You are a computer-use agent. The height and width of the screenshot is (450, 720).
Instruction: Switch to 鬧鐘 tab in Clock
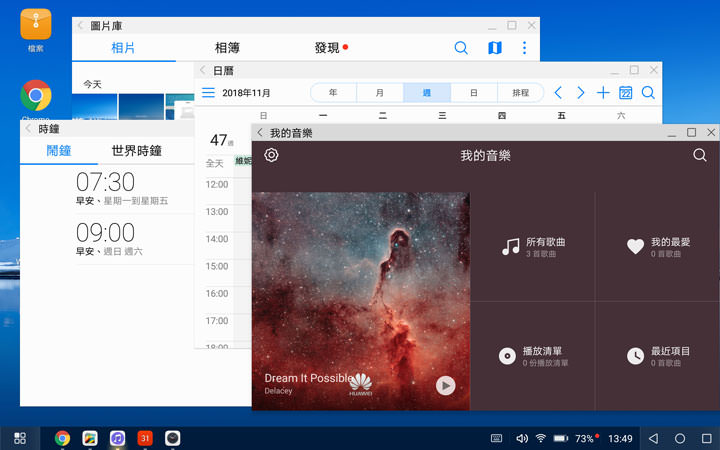[59, 151]
